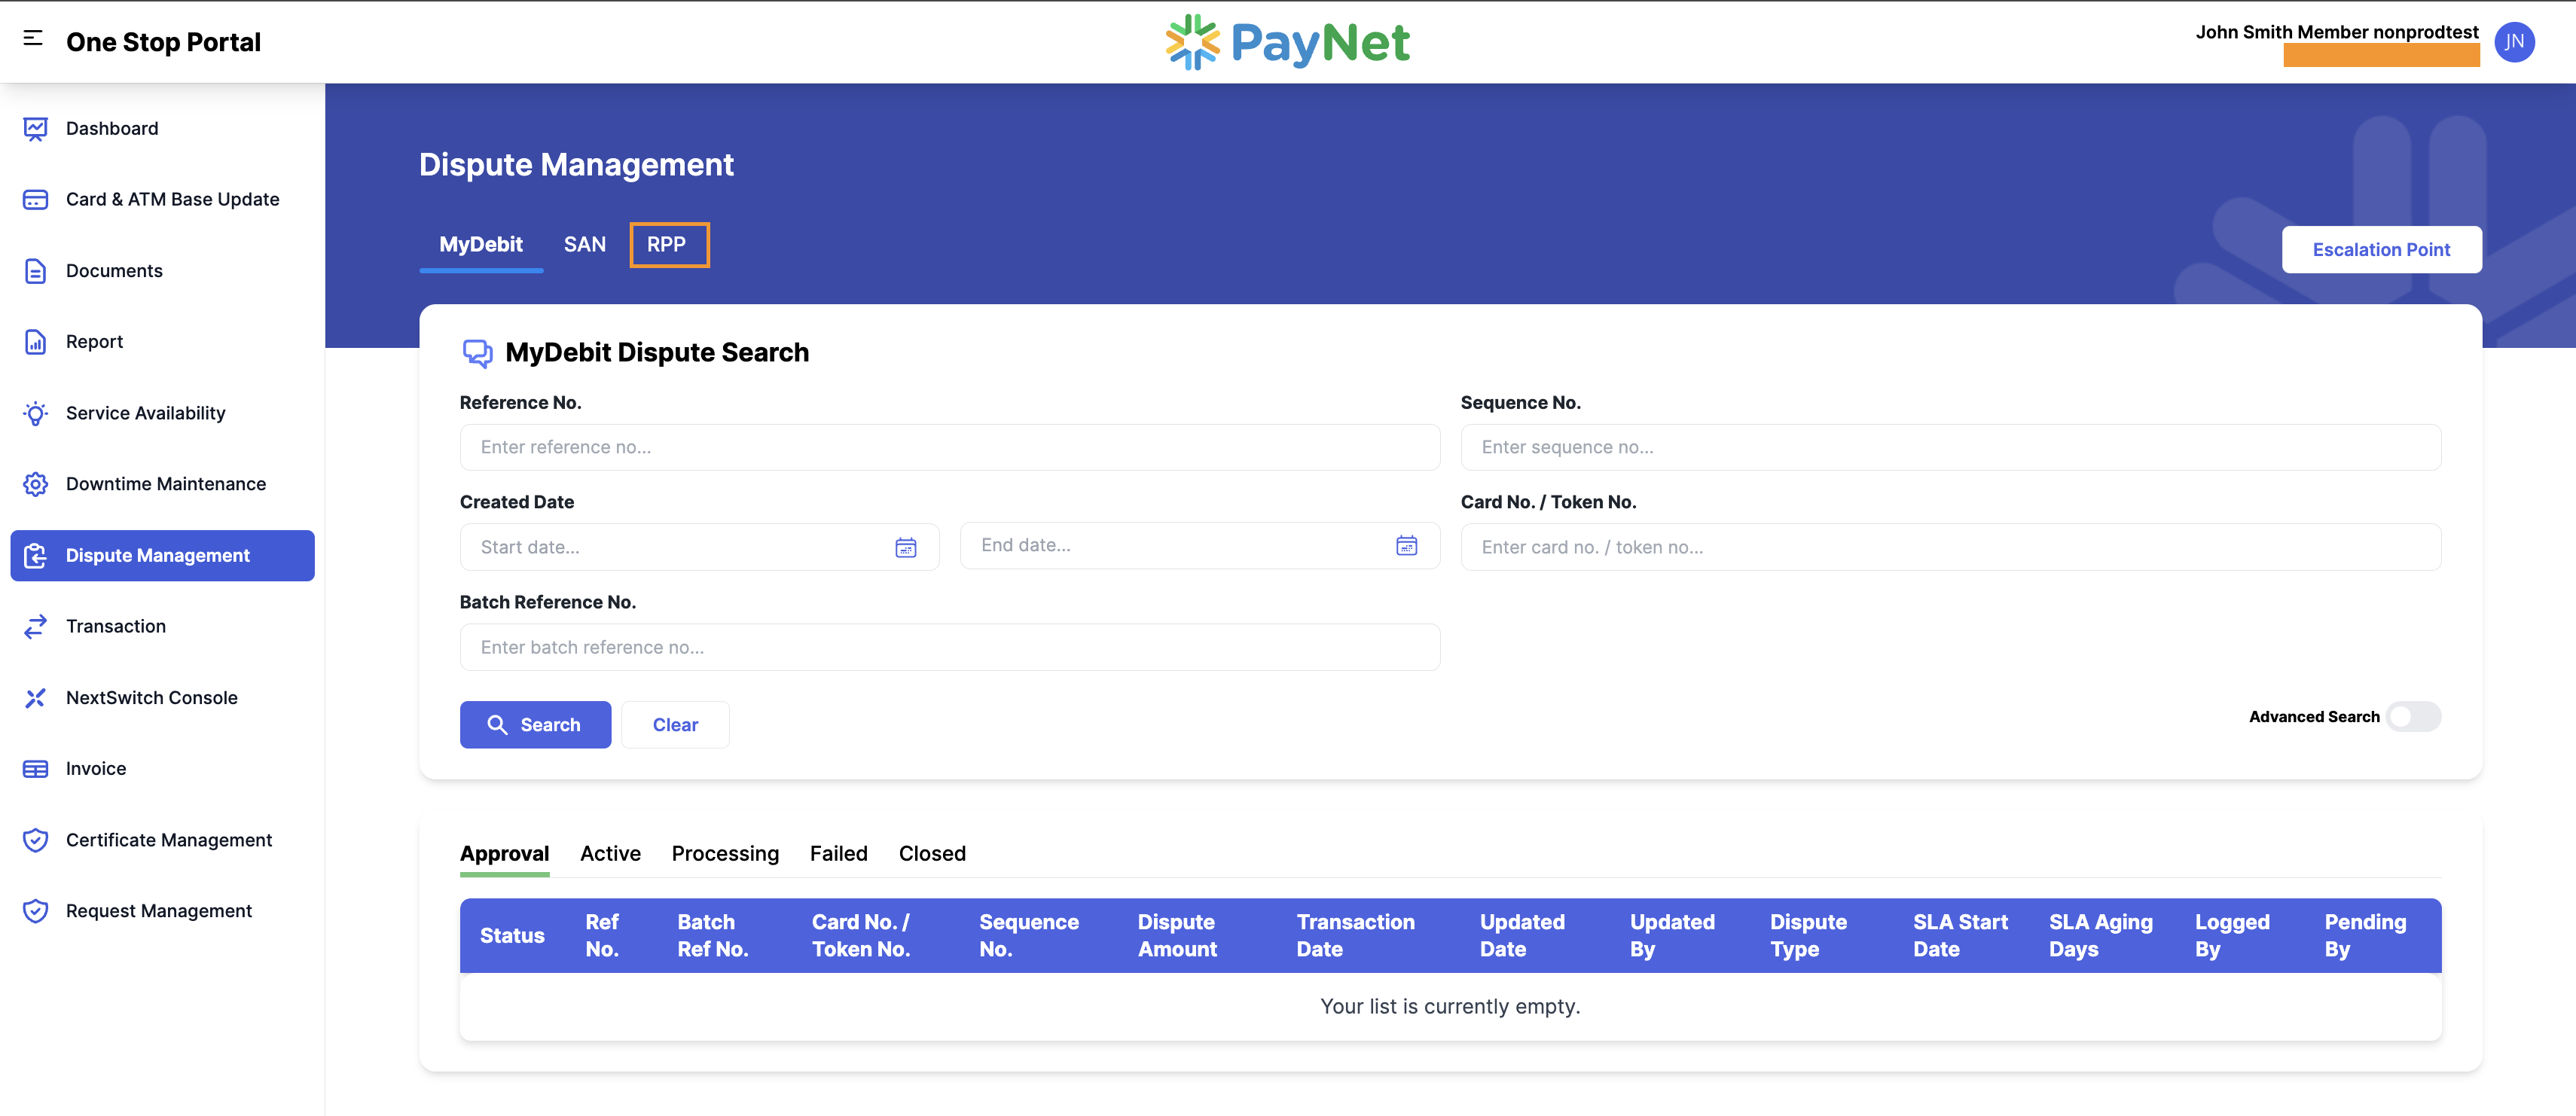
Task: Toggle the hamburger menu icon
Action: click(x=33, y=38)
